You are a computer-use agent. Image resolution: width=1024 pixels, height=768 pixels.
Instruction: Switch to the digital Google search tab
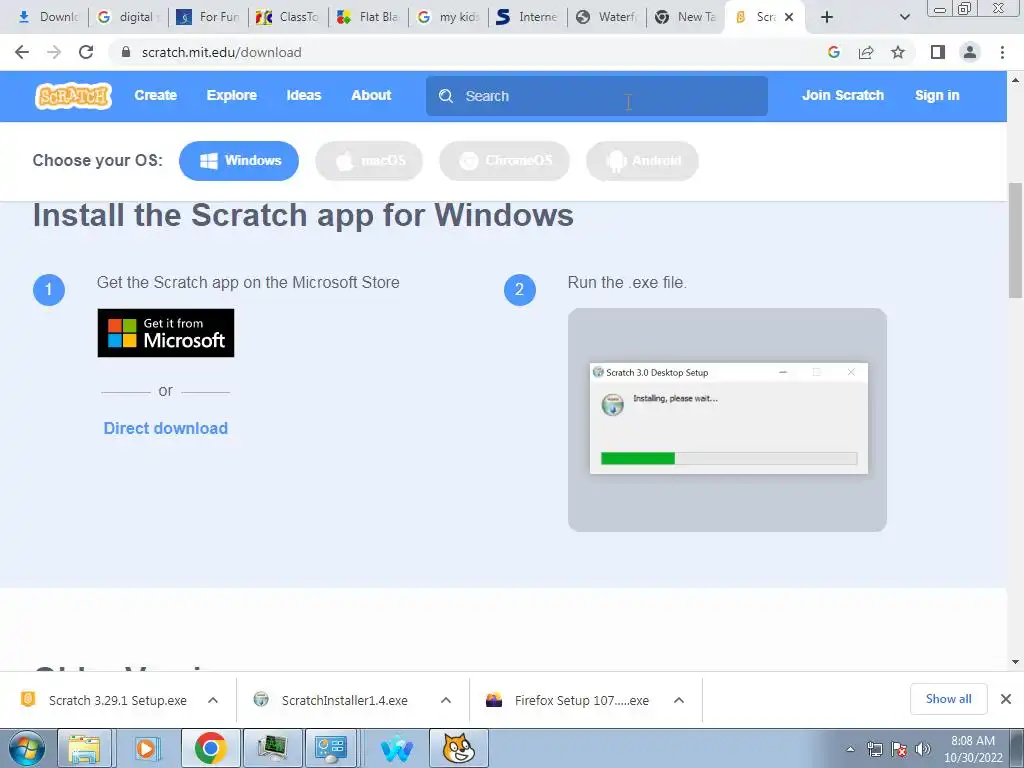click(x=128, y=17)
